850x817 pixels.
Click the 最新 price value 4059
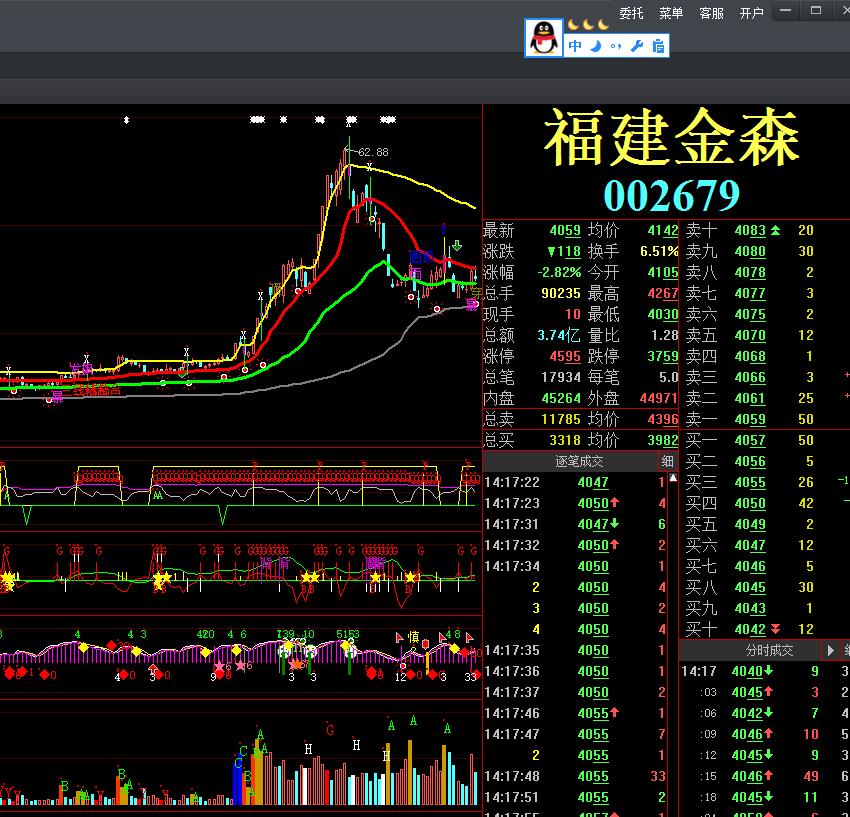565,230
